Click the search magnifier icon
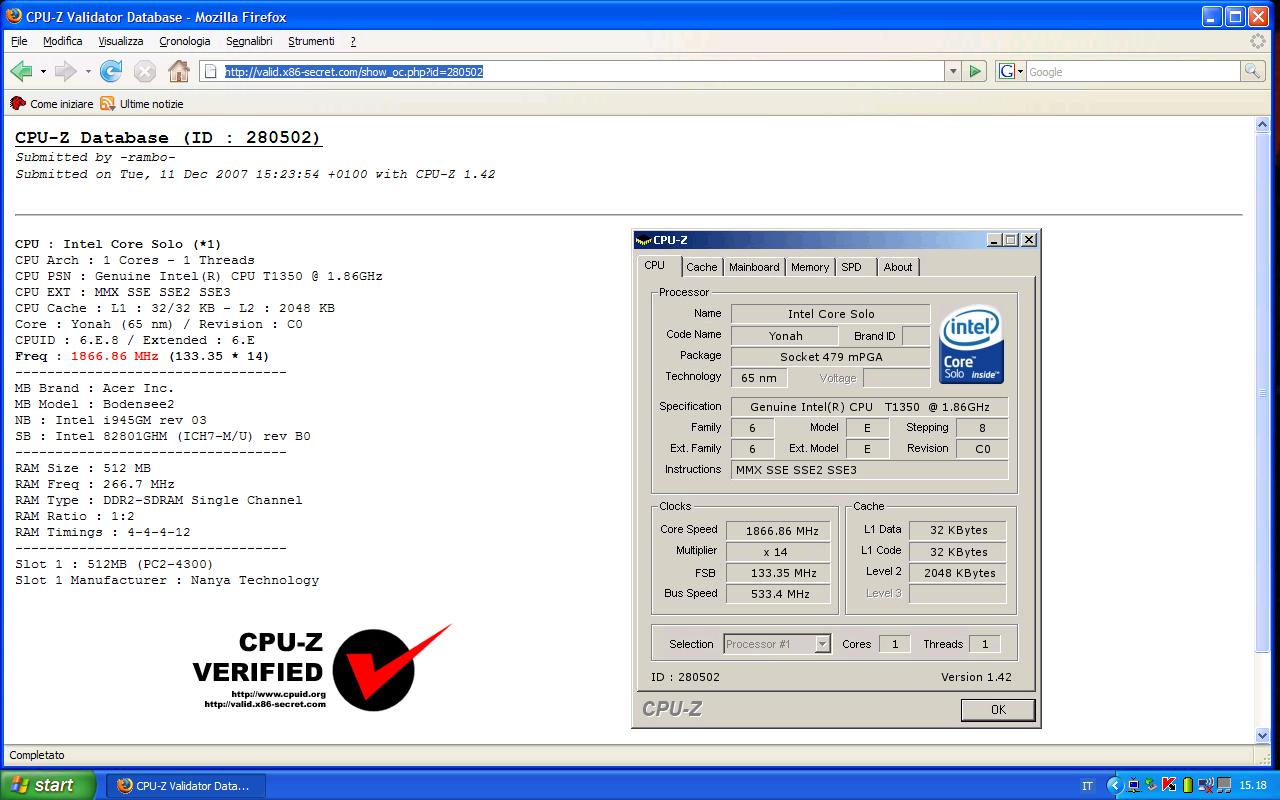The image size is (1280, 800). pyautogui.click(x=1252, y=71)
